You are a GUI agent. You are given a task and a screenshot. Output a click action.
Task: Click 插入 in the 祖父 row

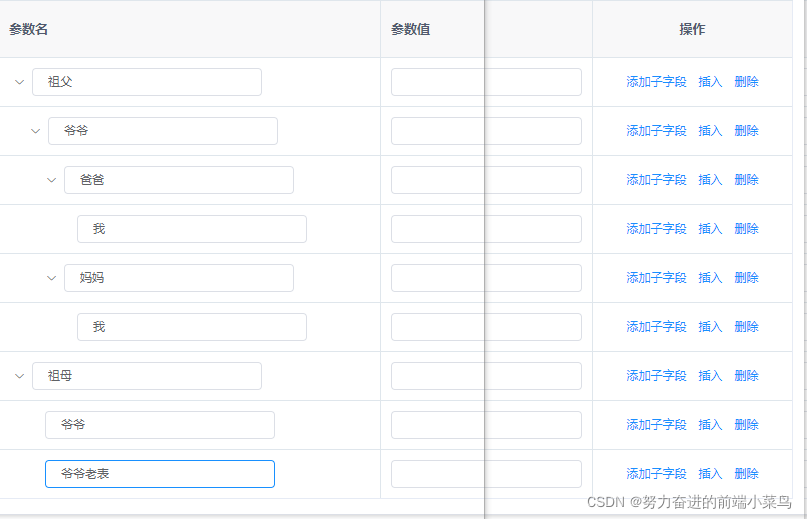coord(710,82)
